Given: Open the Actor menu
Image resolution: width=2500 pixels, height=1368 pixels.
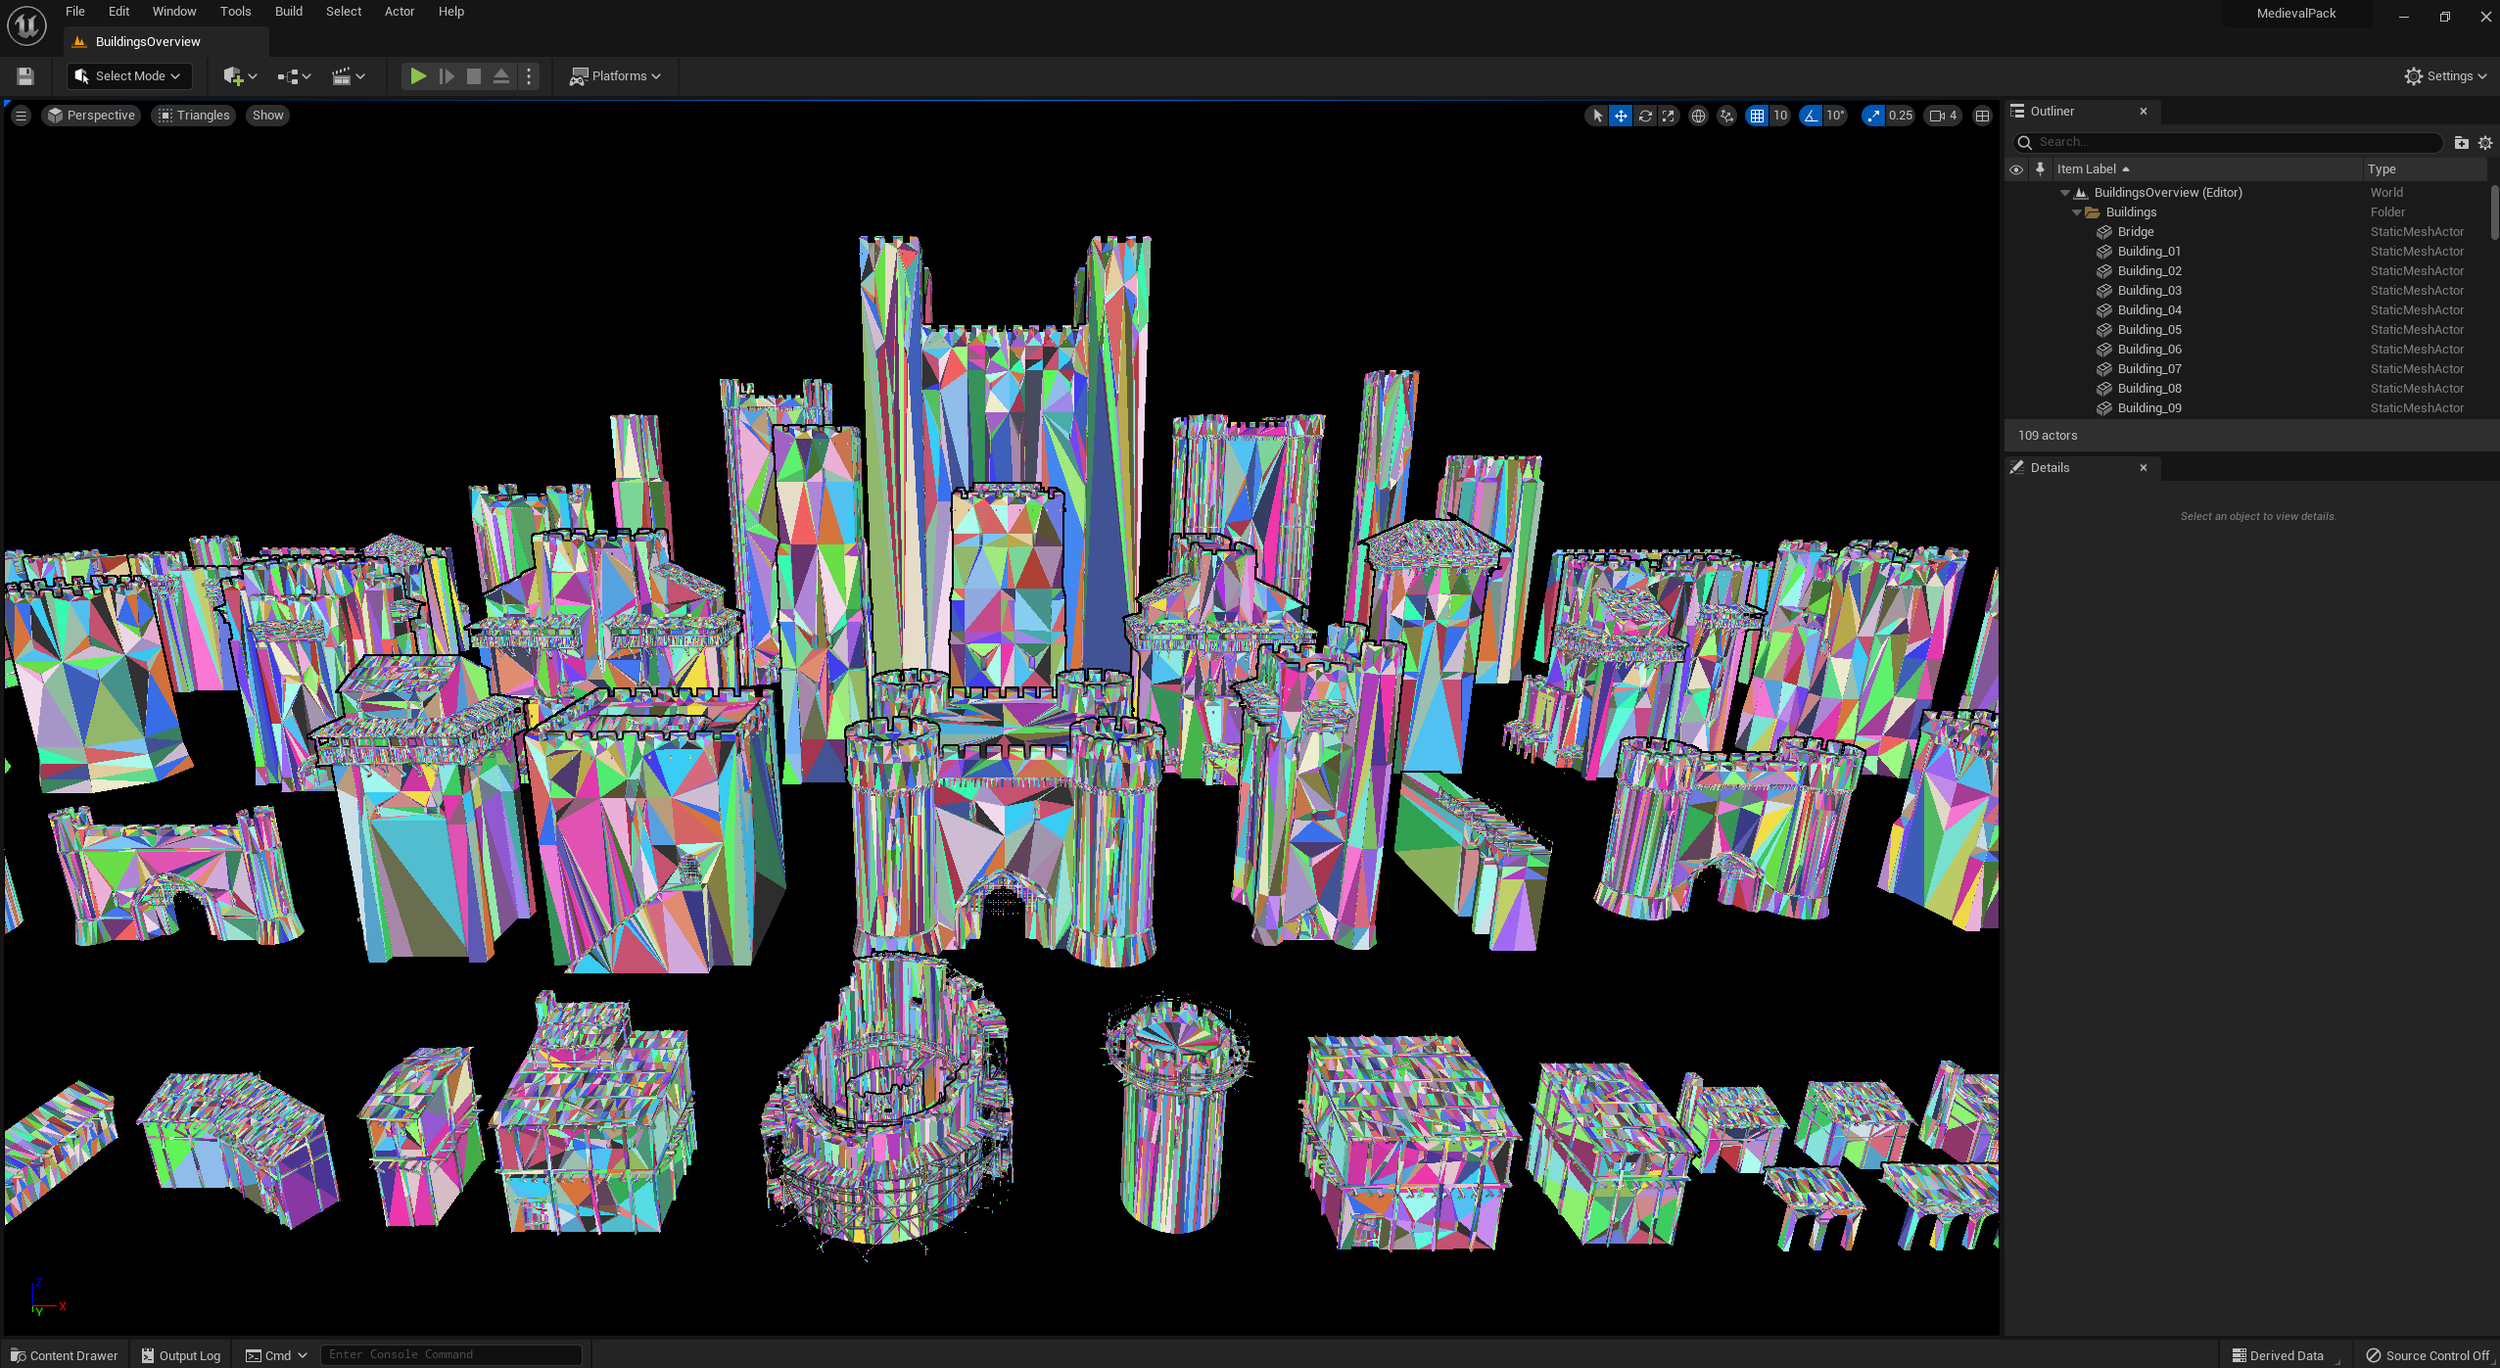Looking at the screenshot, I should click(x=399, y=12).
